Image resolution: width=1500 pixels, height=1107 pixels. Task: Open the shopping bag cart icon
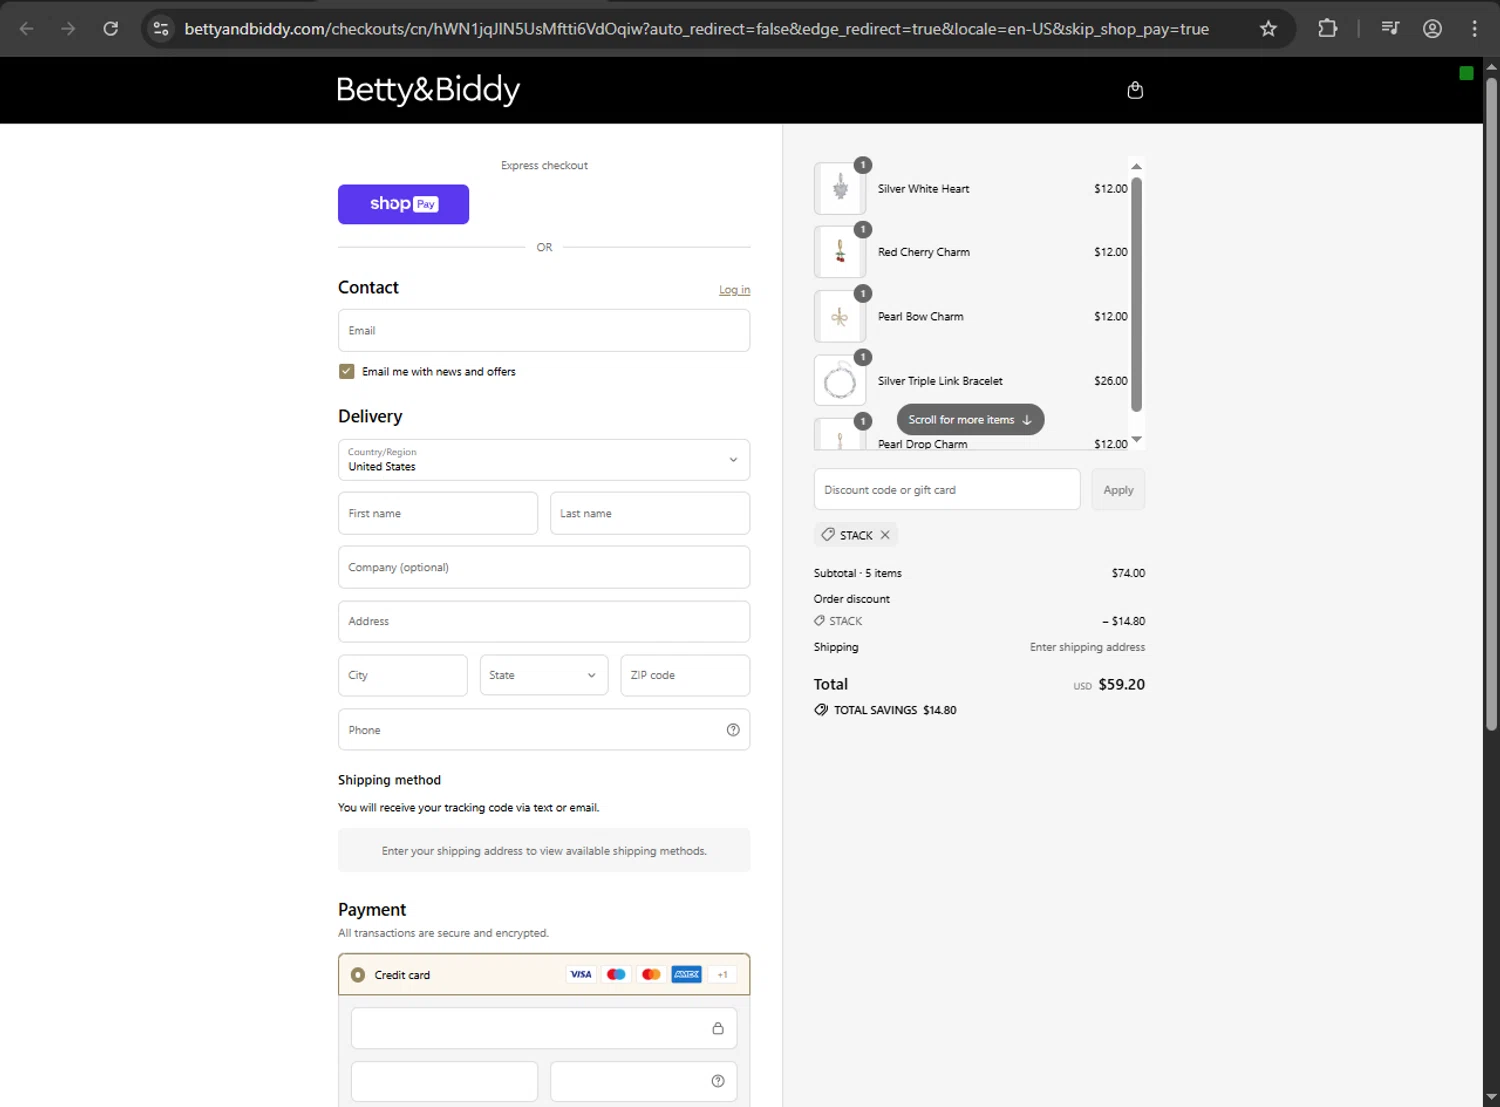(x=1135, y=90)
